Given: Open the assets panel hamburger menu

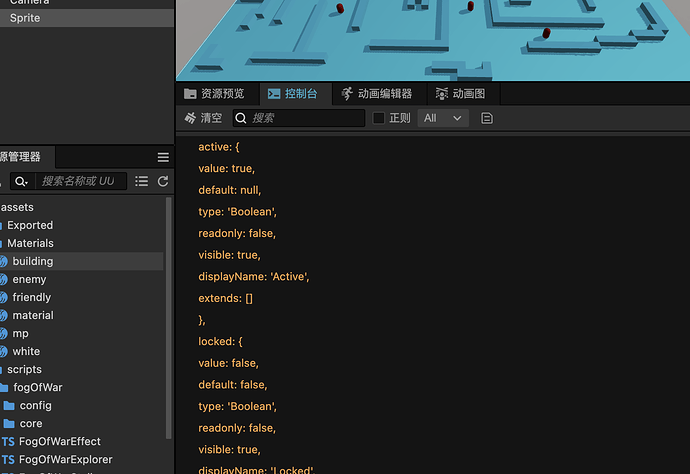Looking at the screenshot, I should point(163,157).
